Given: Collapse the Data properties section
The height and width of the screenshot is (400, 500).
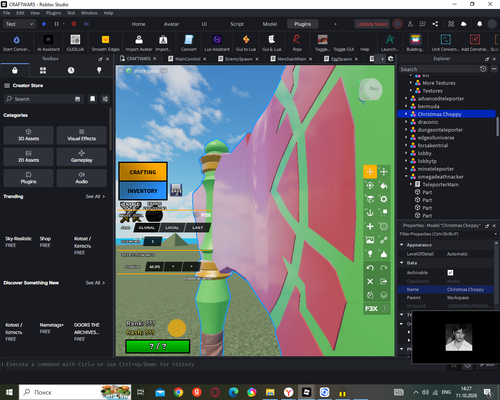Looking at the screenshot, I should tap(402, 263).
